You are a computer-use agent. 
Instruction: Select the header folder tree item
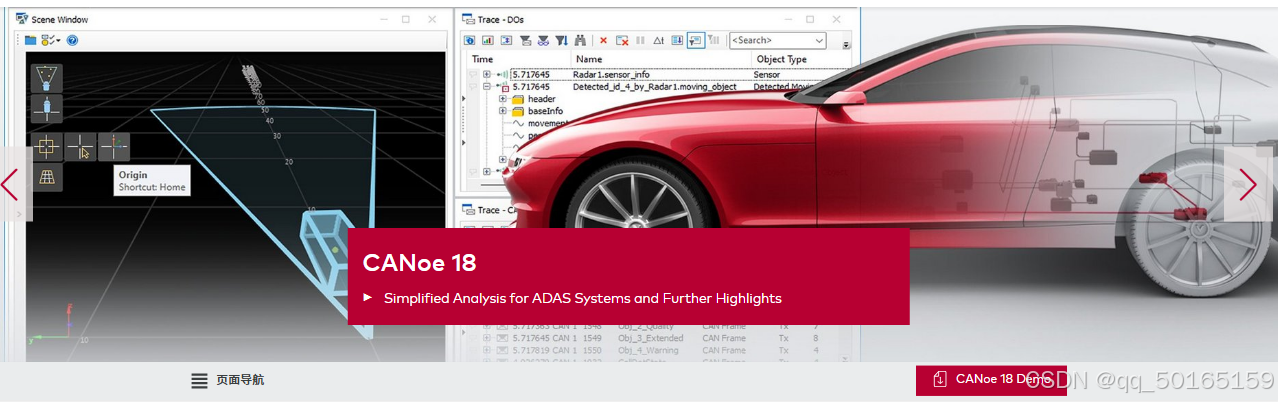533,100
